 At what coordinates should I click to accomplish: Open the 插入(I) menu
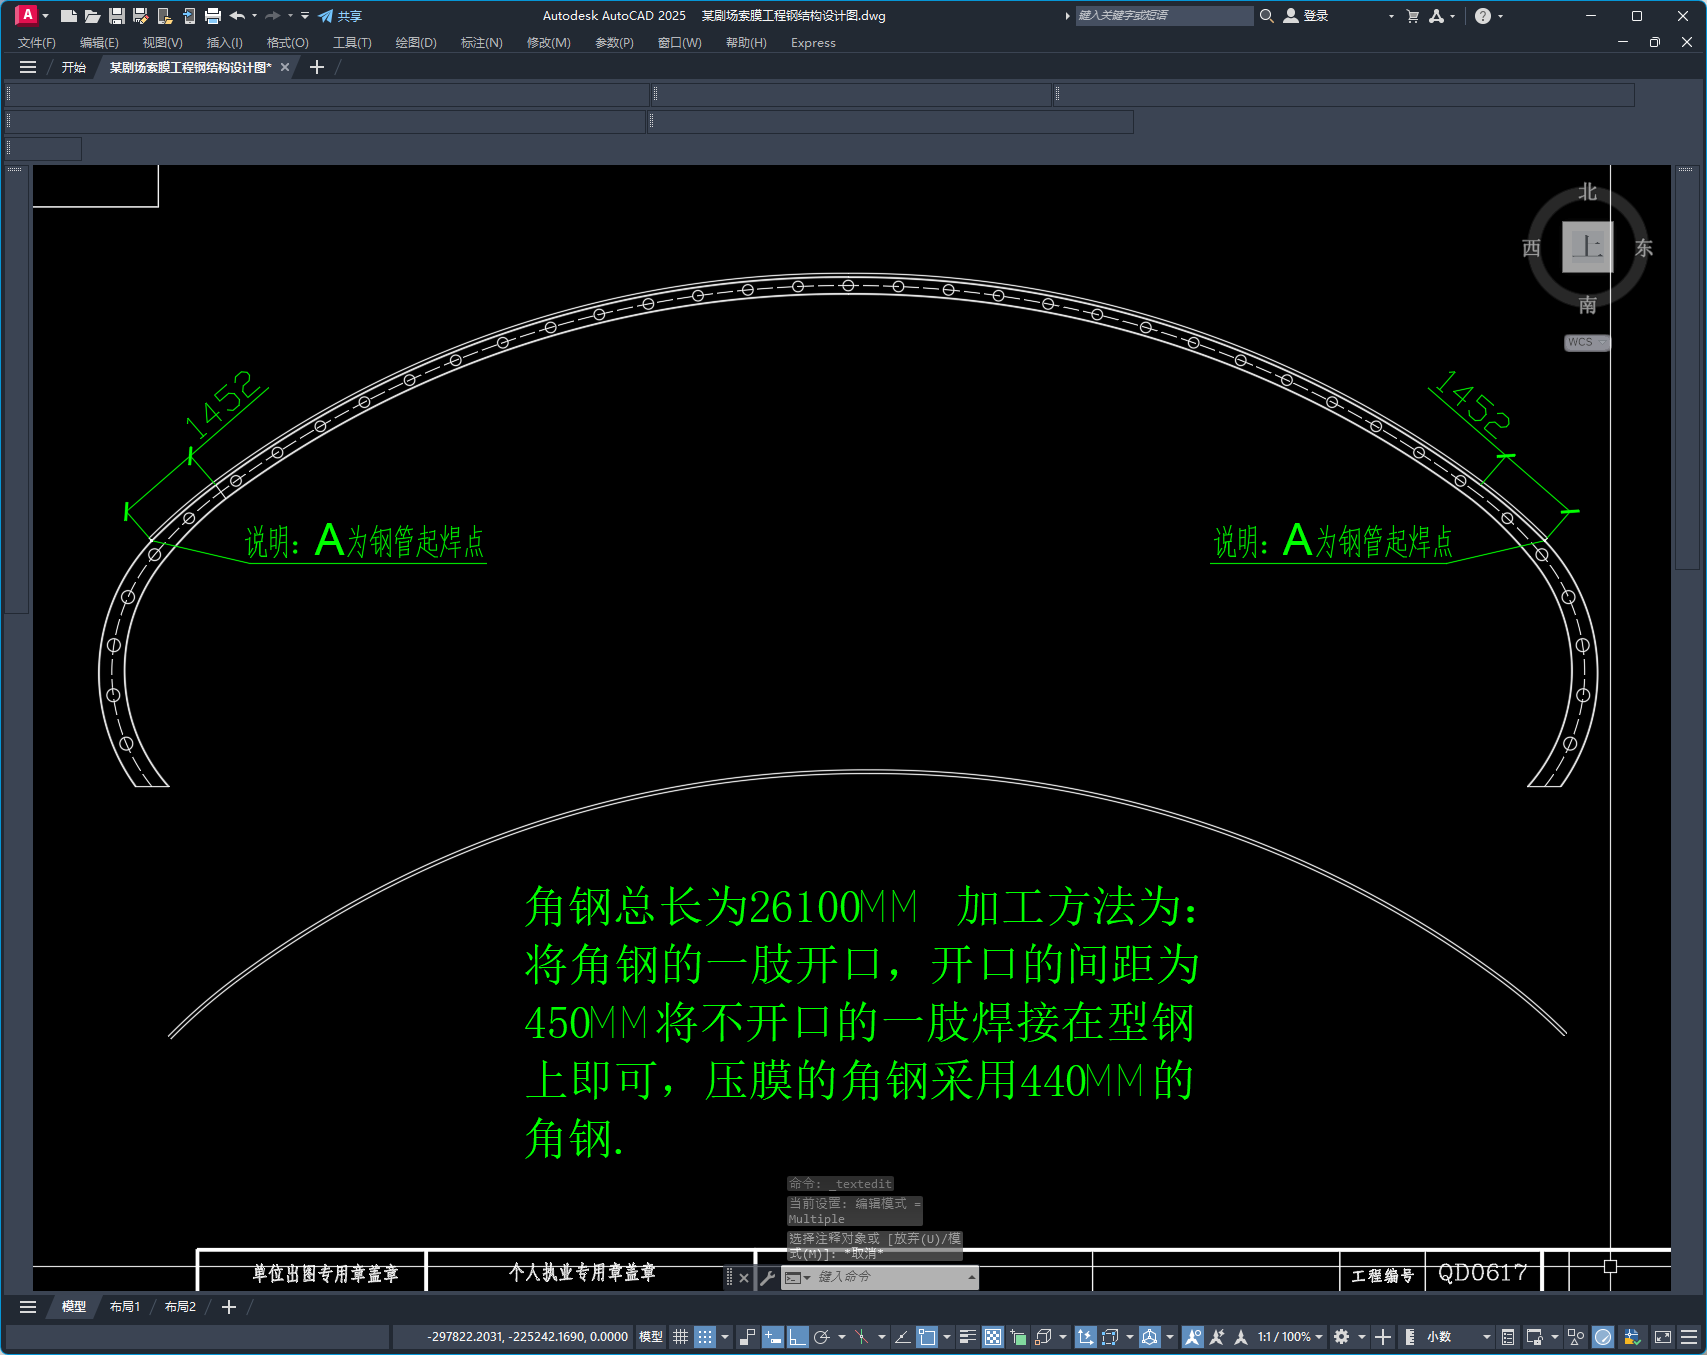224,43
